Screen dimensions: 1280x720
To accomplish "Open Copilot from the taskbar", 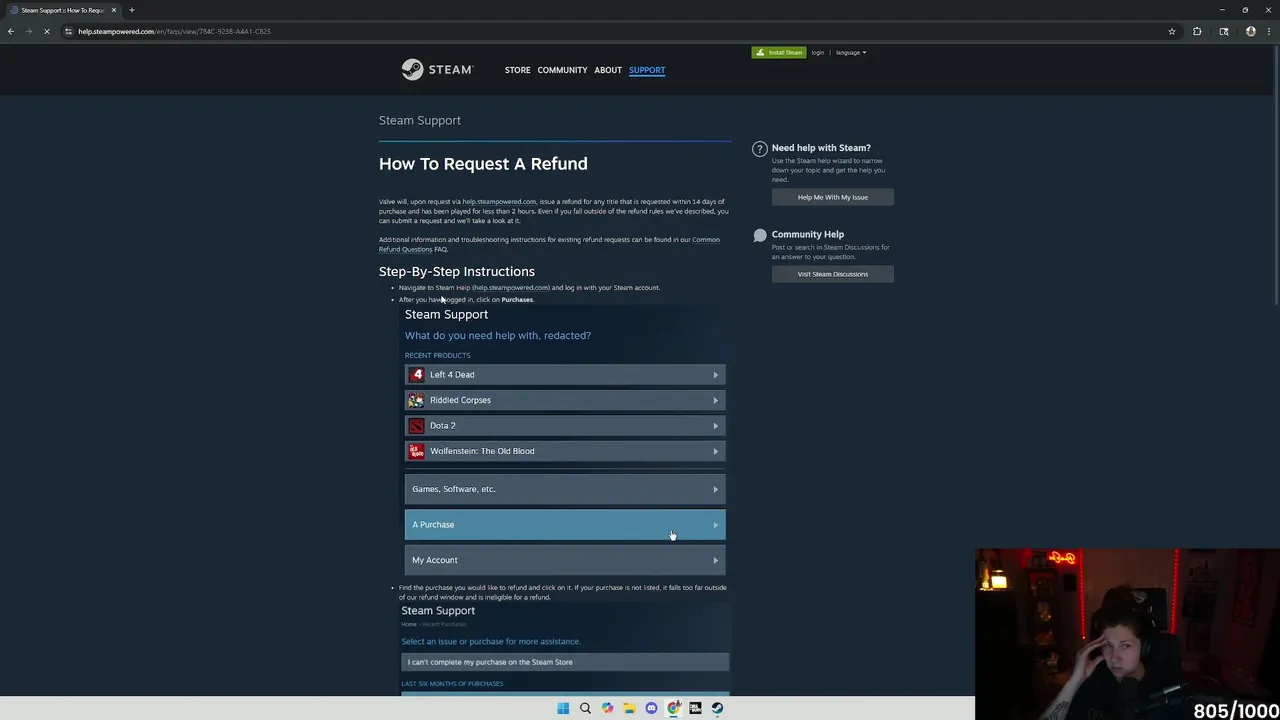I will point(607,708).
